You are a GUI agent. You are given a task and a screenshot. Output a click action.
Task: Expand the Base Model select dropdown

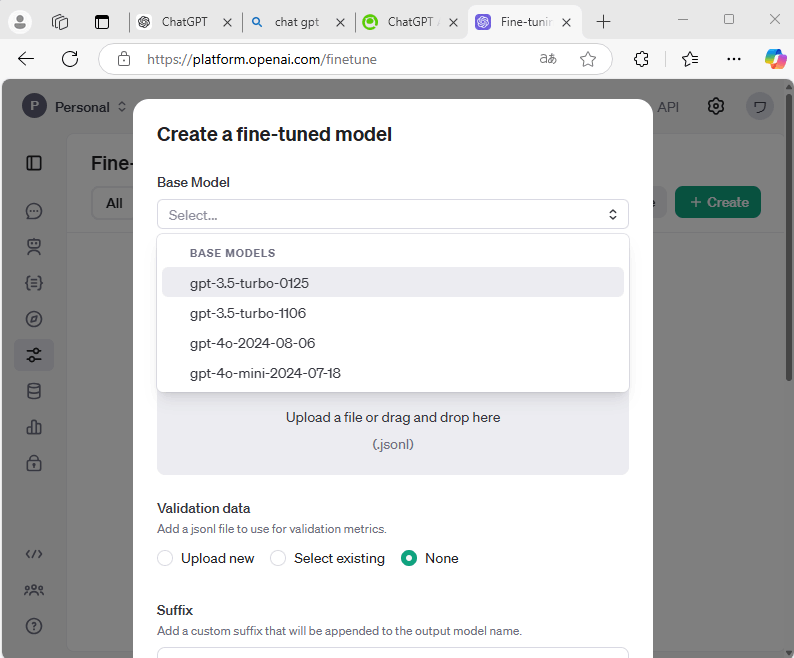coord(393,214)
